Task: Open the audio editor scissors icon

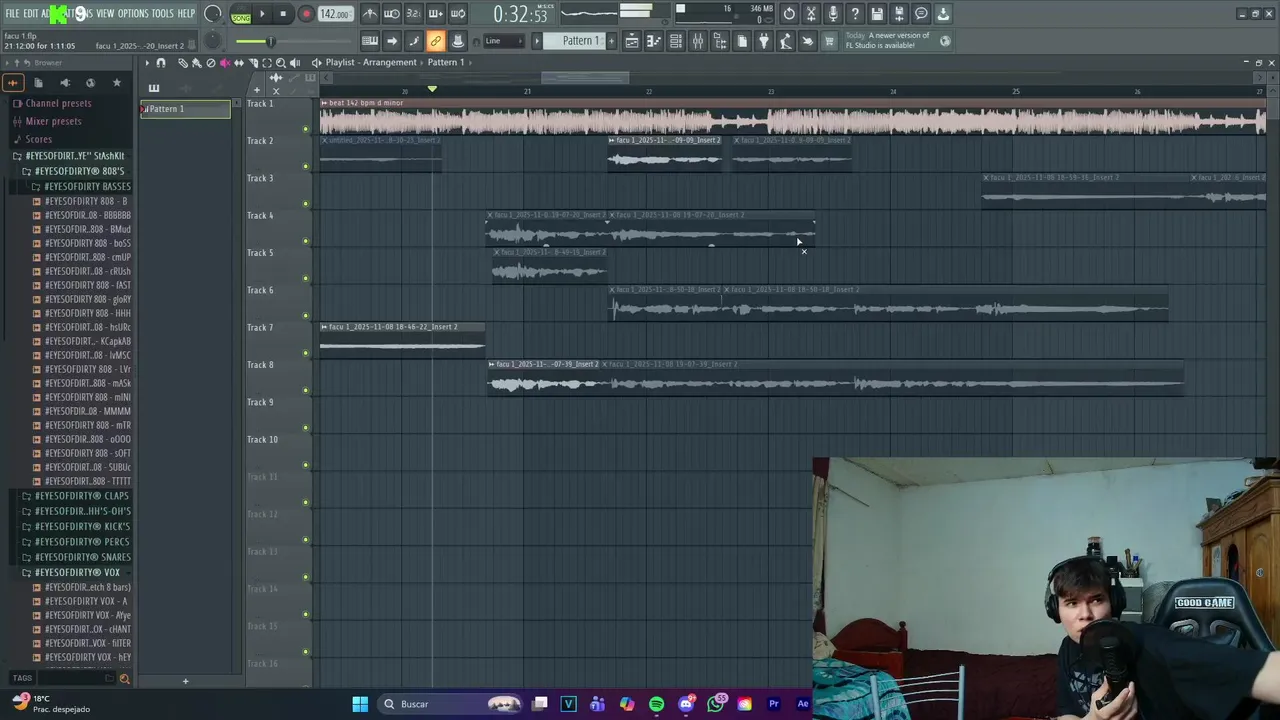Action: [x=811, y=14]
